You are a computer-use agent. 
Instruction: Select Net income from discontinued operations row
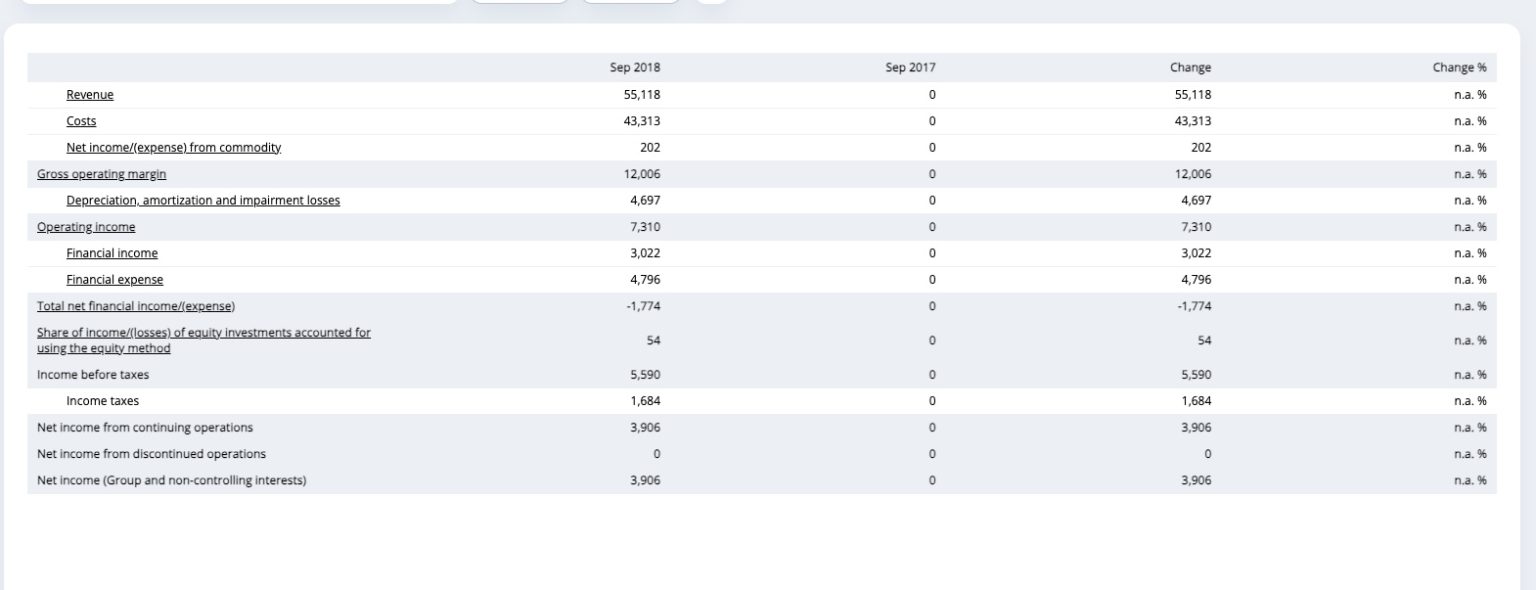[762, 454]
